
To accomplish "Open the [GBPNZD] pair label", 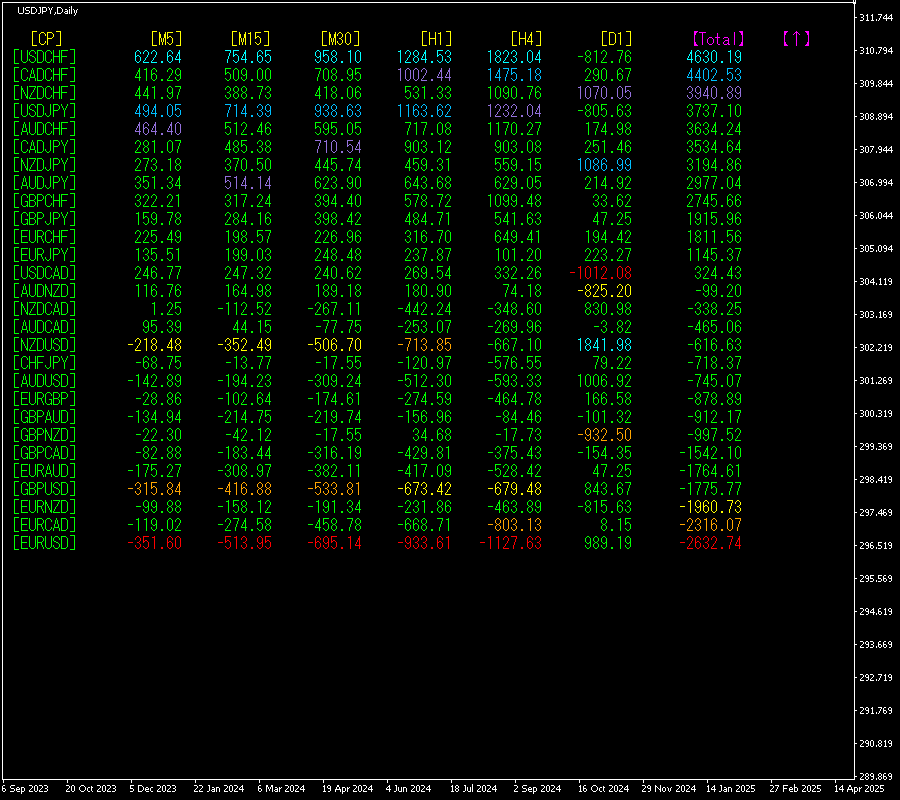I will pos(45,435).
